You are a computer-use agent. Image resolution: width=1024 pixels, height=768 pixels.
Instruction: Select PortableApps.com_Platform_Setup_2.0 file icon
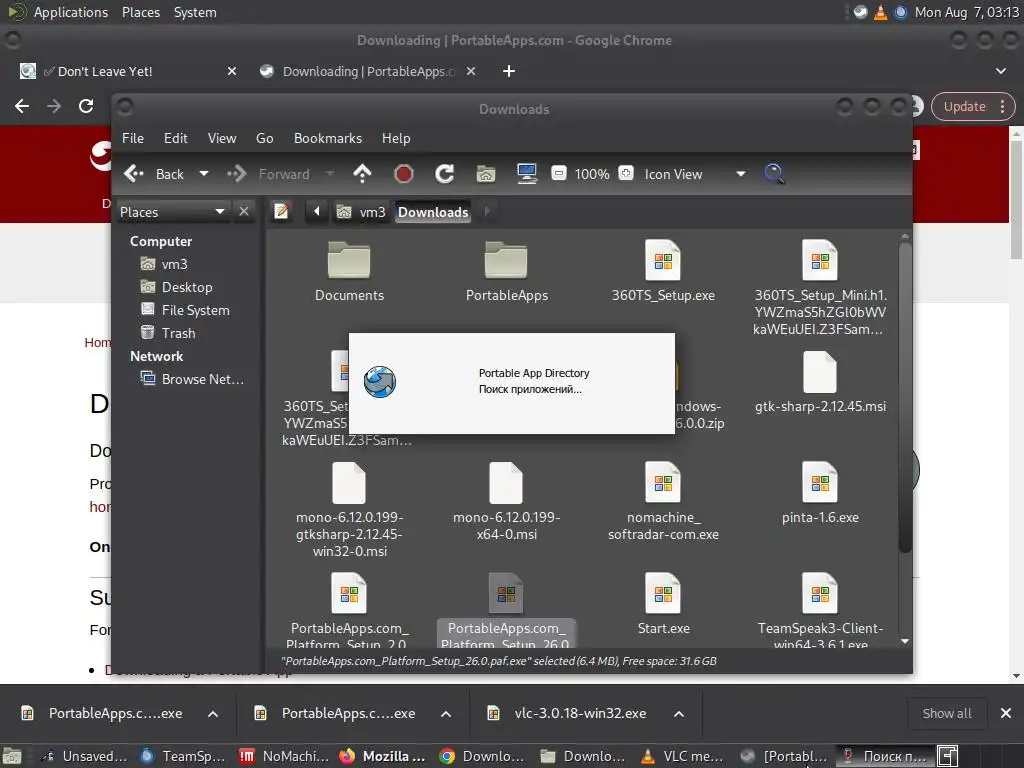click(x=349, y=594)
